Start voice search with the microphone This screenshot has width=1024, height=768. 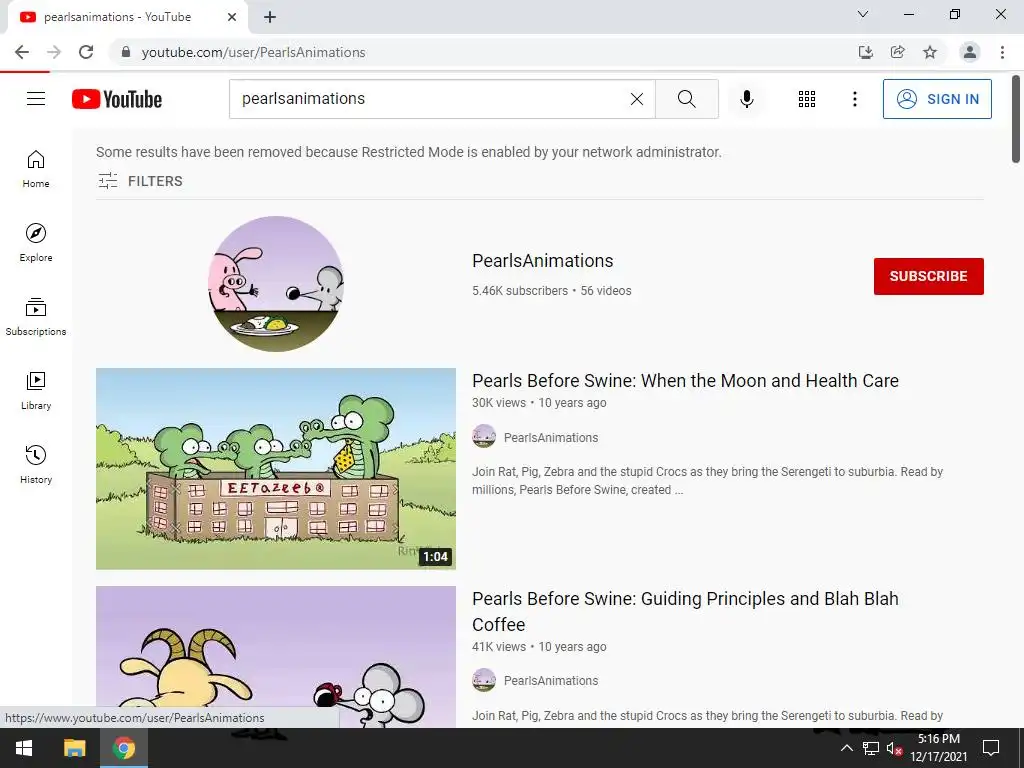(x=746, y=99)
